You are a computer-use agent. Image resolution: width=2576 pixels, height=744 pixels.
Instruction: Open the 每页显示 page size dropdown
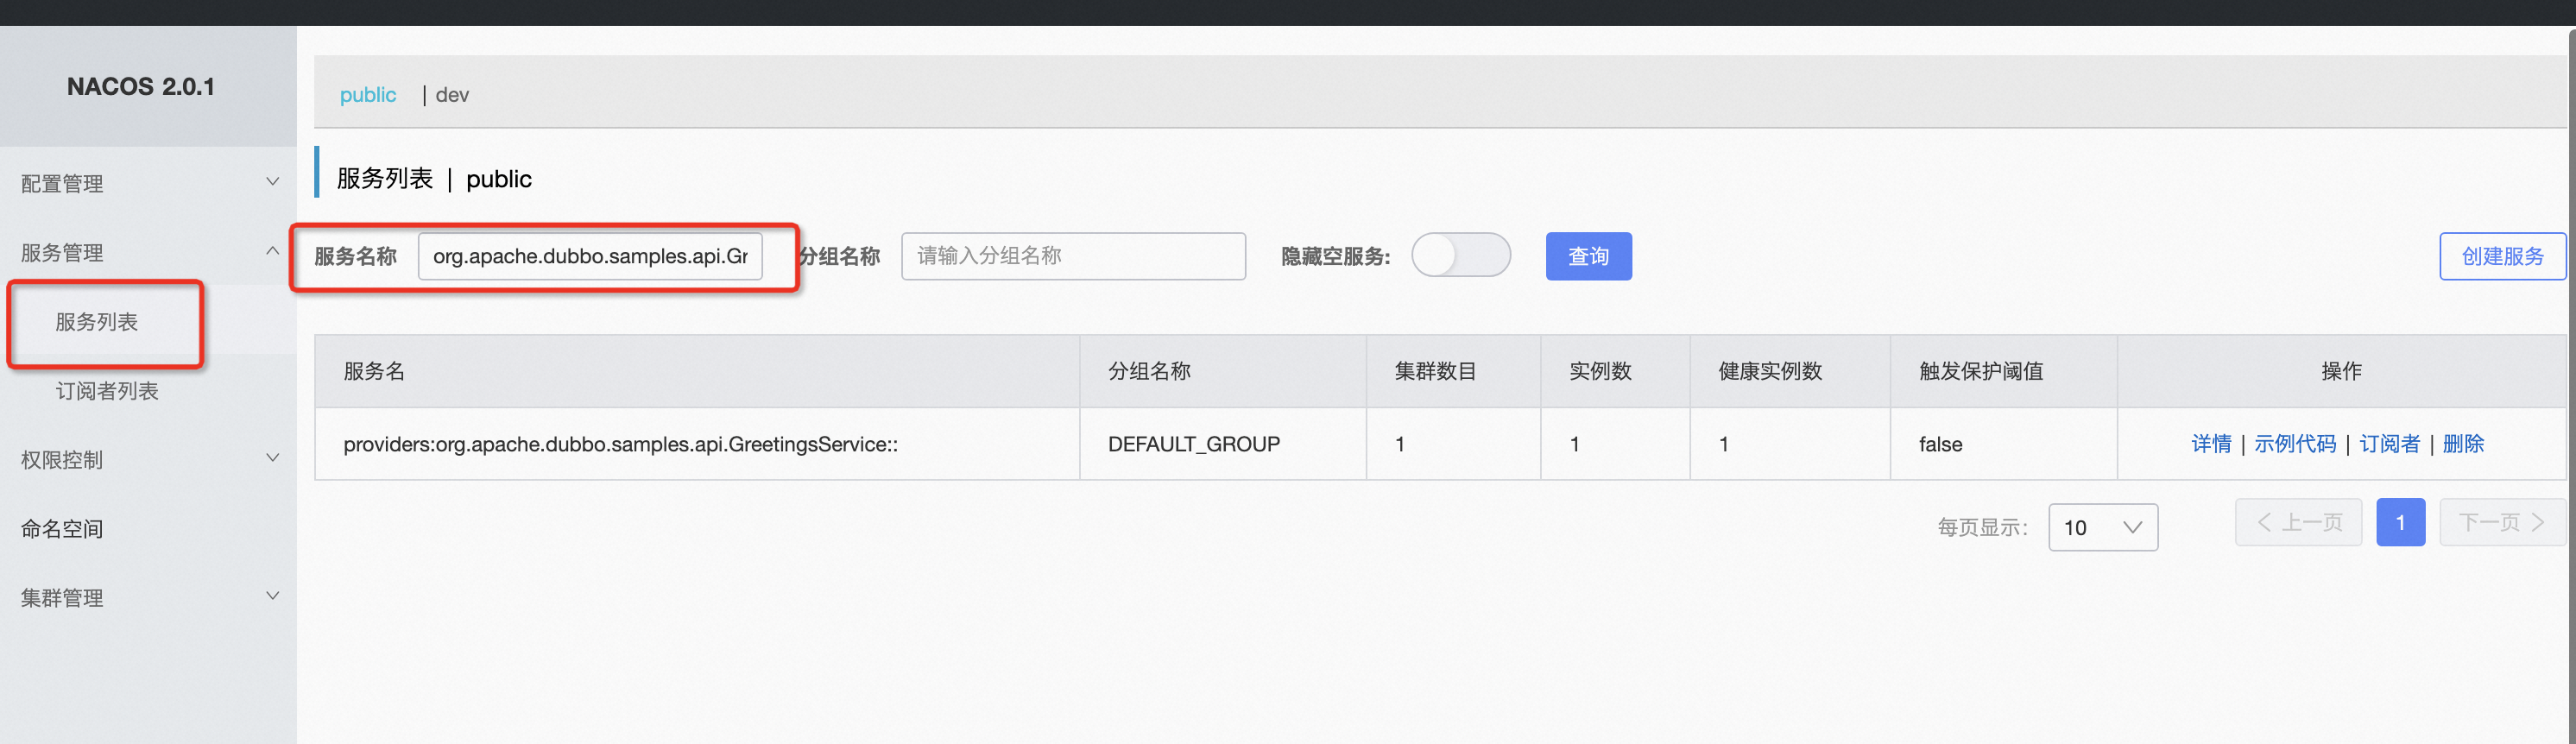click(x=2102, y=527)
